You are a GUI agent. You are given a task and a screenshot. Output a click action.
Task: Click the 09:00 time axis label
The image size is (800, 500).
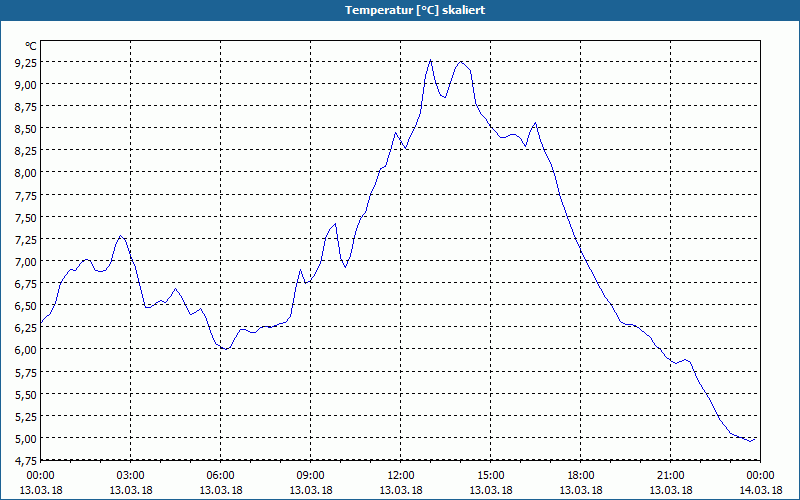[x=311, y=476]
